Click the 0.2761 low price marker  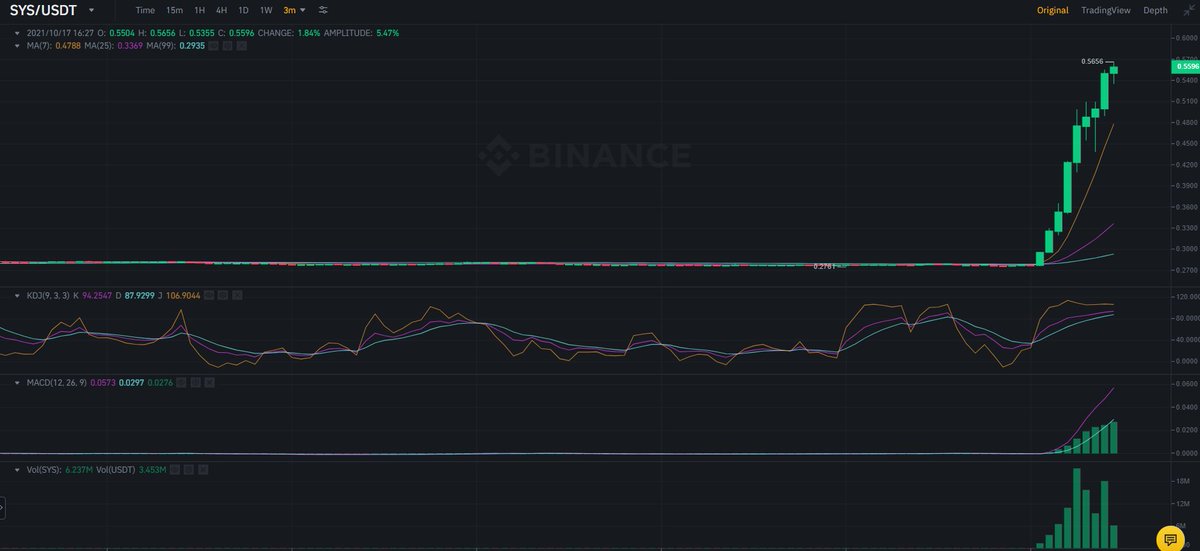click(825, 266)
